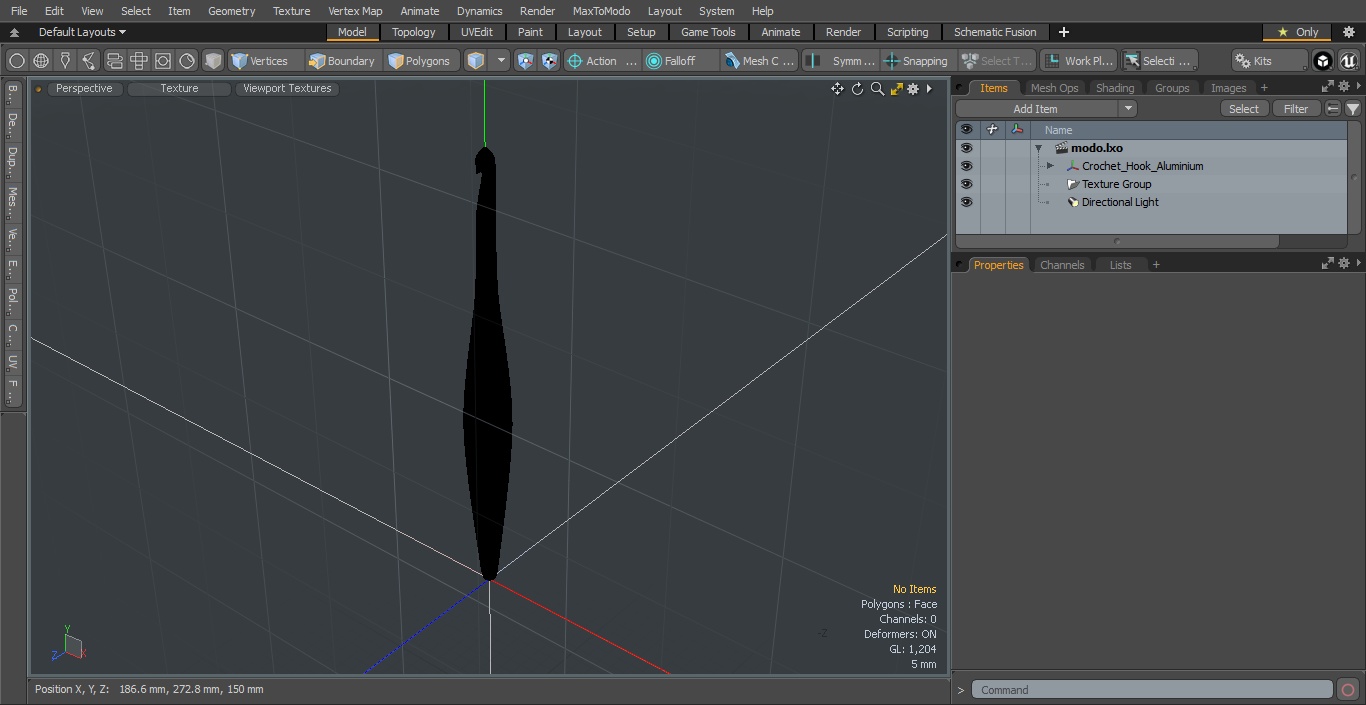Toggle Directional Light visibility eye
The image size is (1366, 705).
pos(966,202)
